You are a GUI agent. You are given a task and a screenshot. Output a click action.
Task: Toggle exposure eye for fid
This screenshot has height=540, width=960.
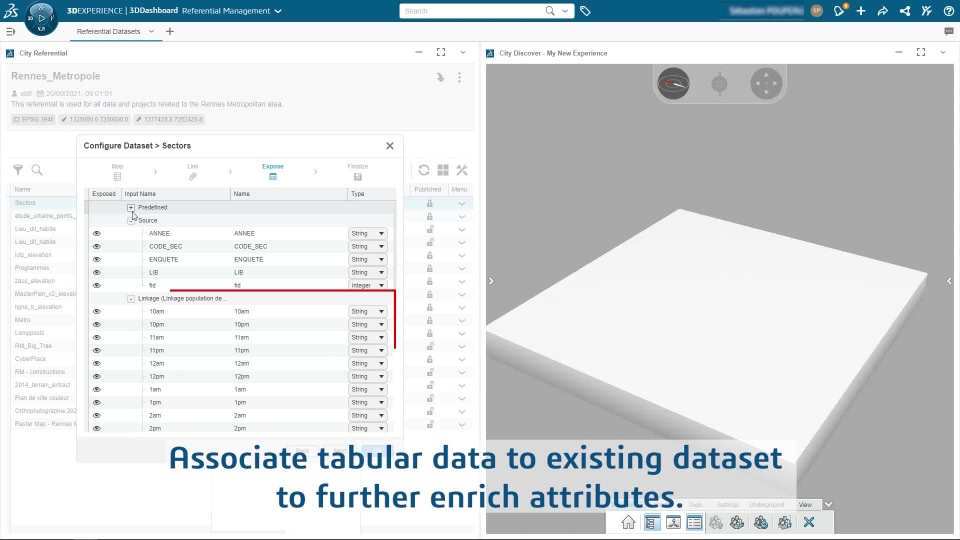[97, 285]
